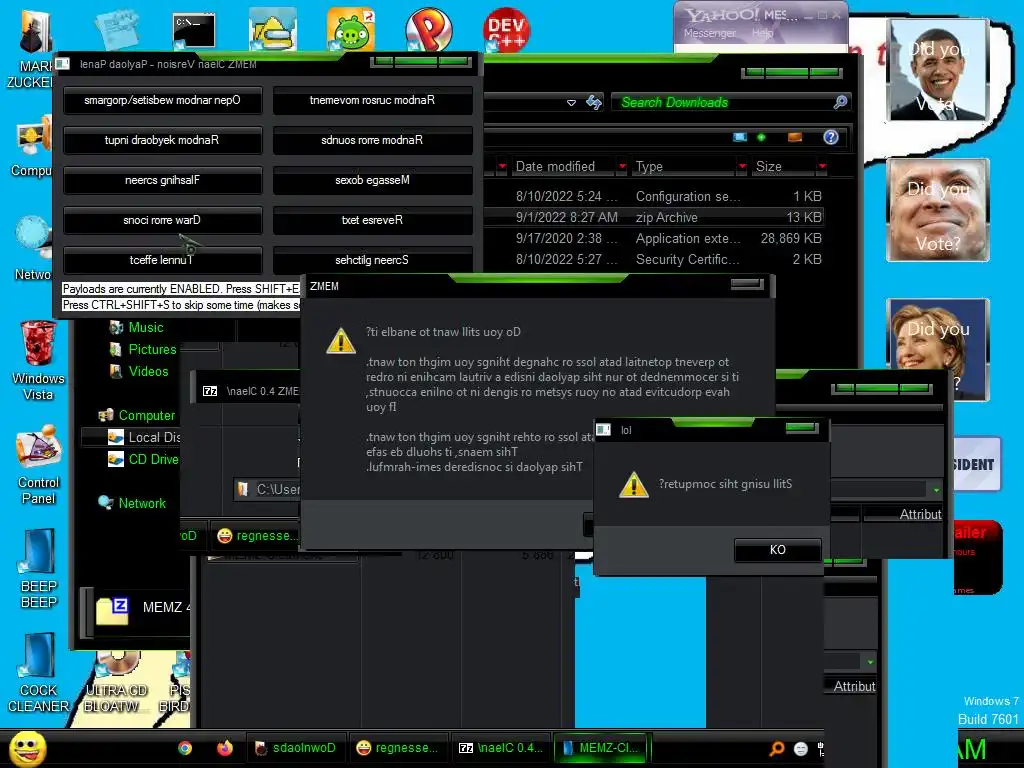This screenshot has width=1024, height=768.
Task: Click the search magnifier in Search Downloads box
Action: pyautogui.click(x=840, y=102)
